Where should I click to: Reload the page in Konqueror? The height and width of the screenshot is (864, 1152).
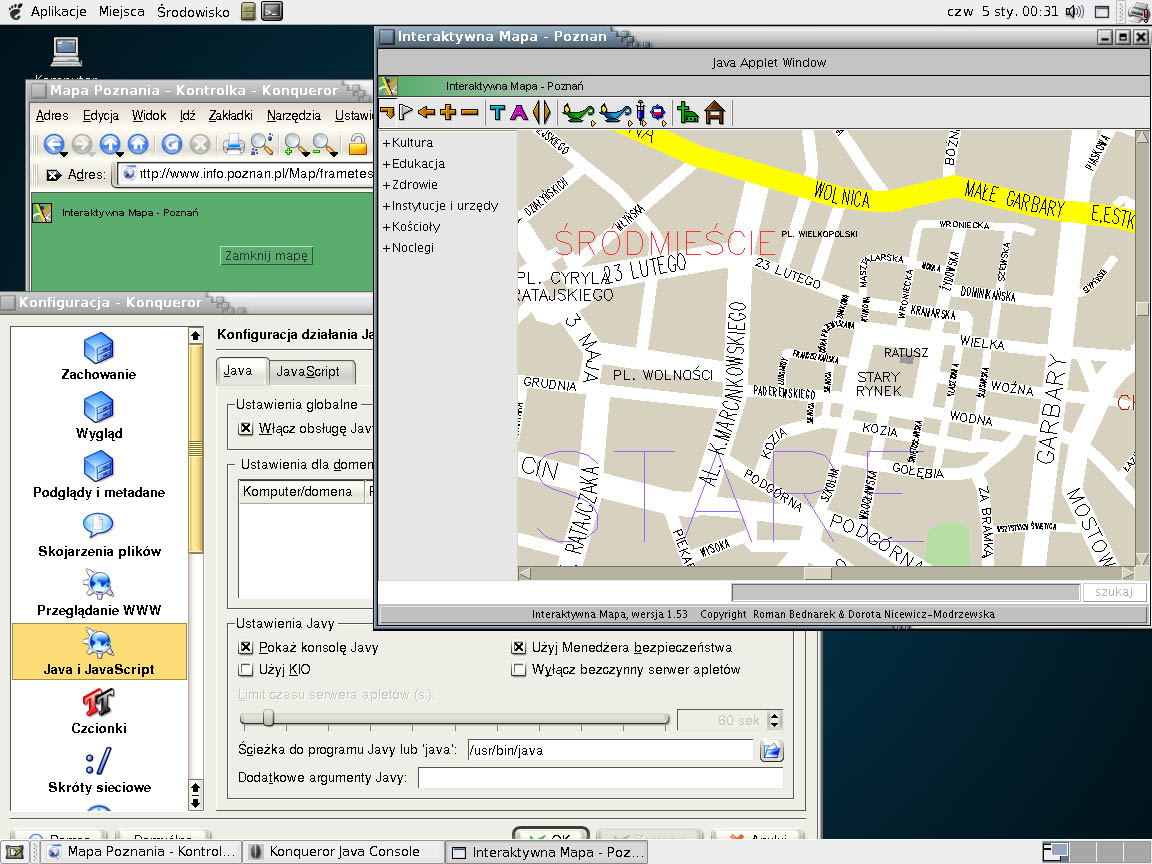point(172,144)
